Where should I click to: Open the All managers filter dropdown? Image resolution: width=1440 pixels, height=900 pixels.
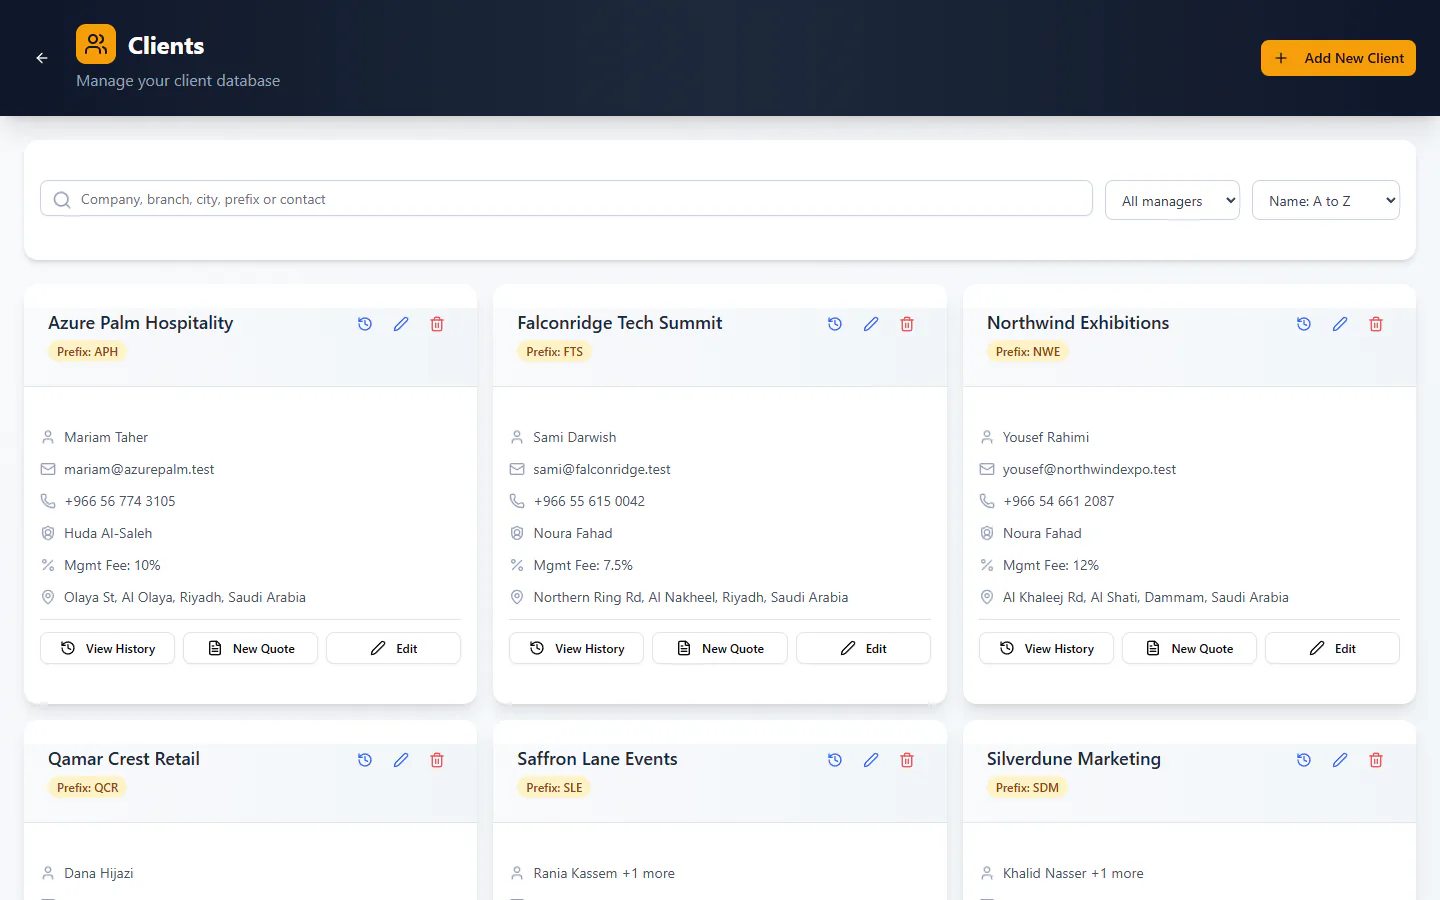(1172, 200)
